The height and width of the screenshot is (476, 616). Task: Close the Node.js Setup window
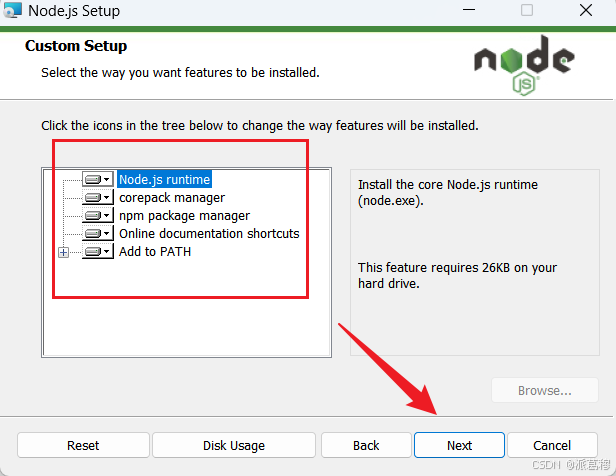point(586,10)
